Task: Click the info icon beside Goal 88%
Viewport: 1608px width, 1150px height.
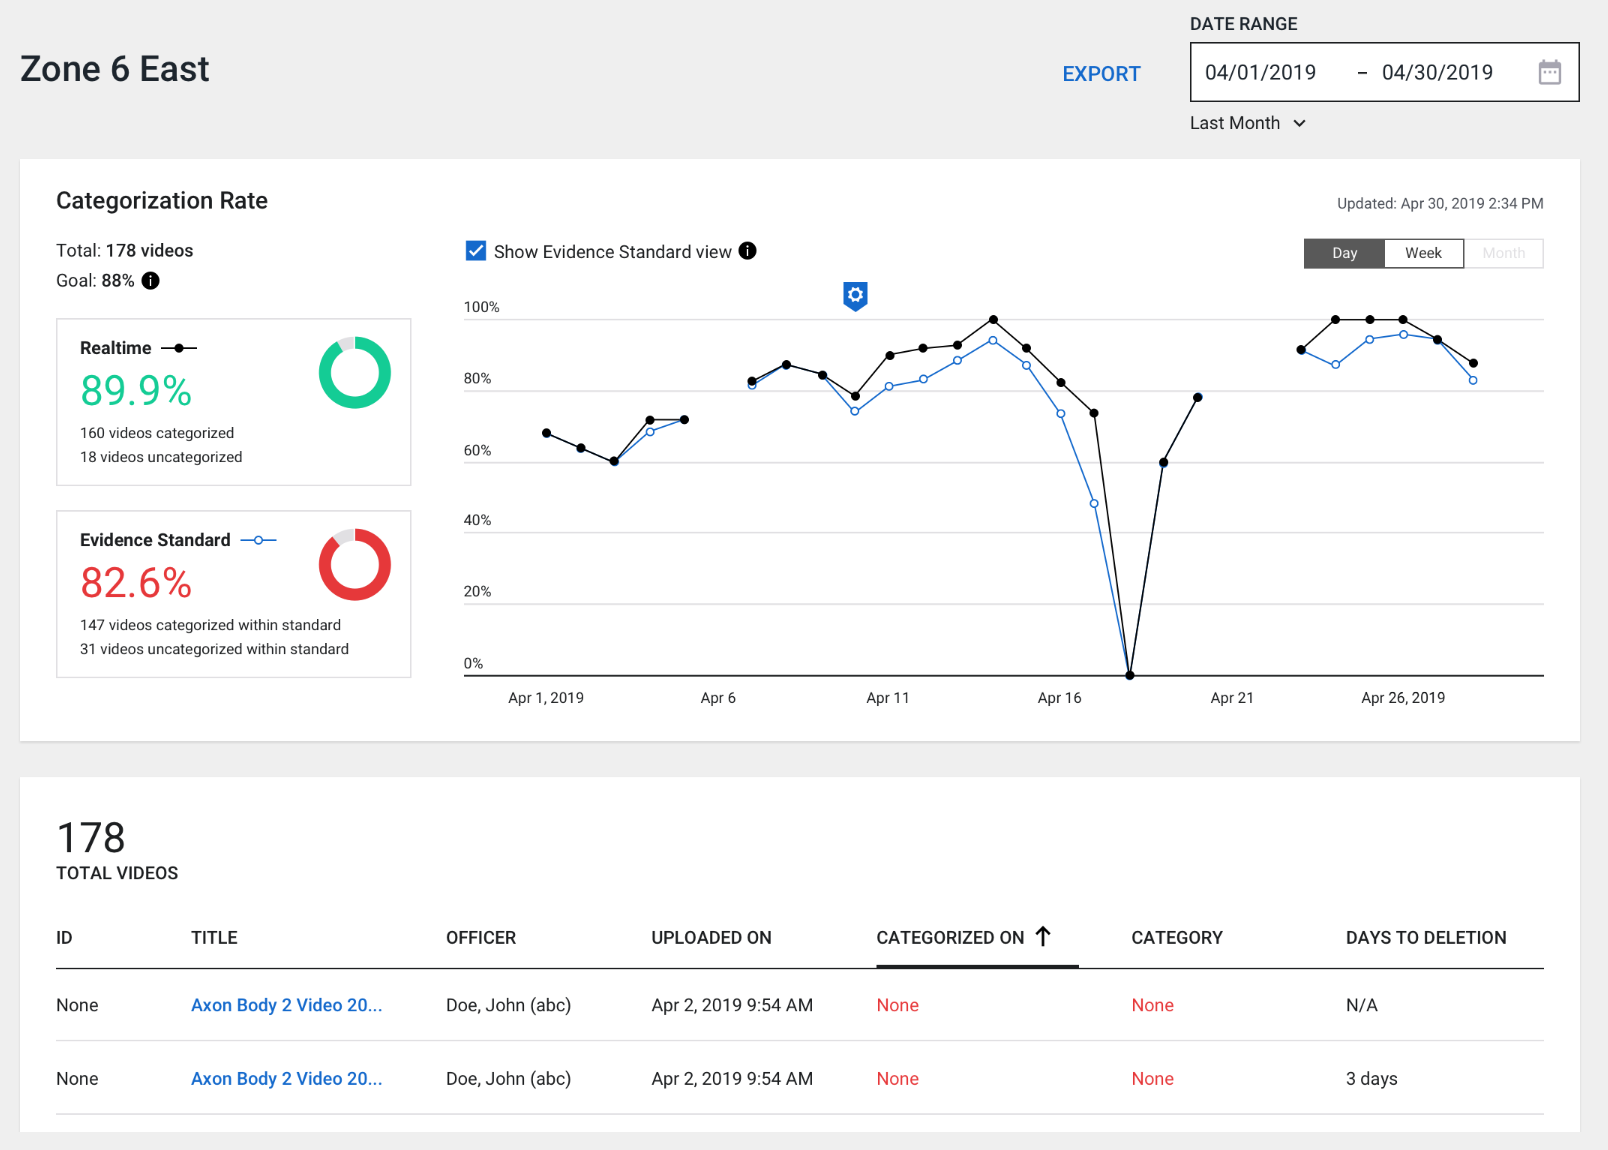Action: pyautogui.click(x=150, y=281)
